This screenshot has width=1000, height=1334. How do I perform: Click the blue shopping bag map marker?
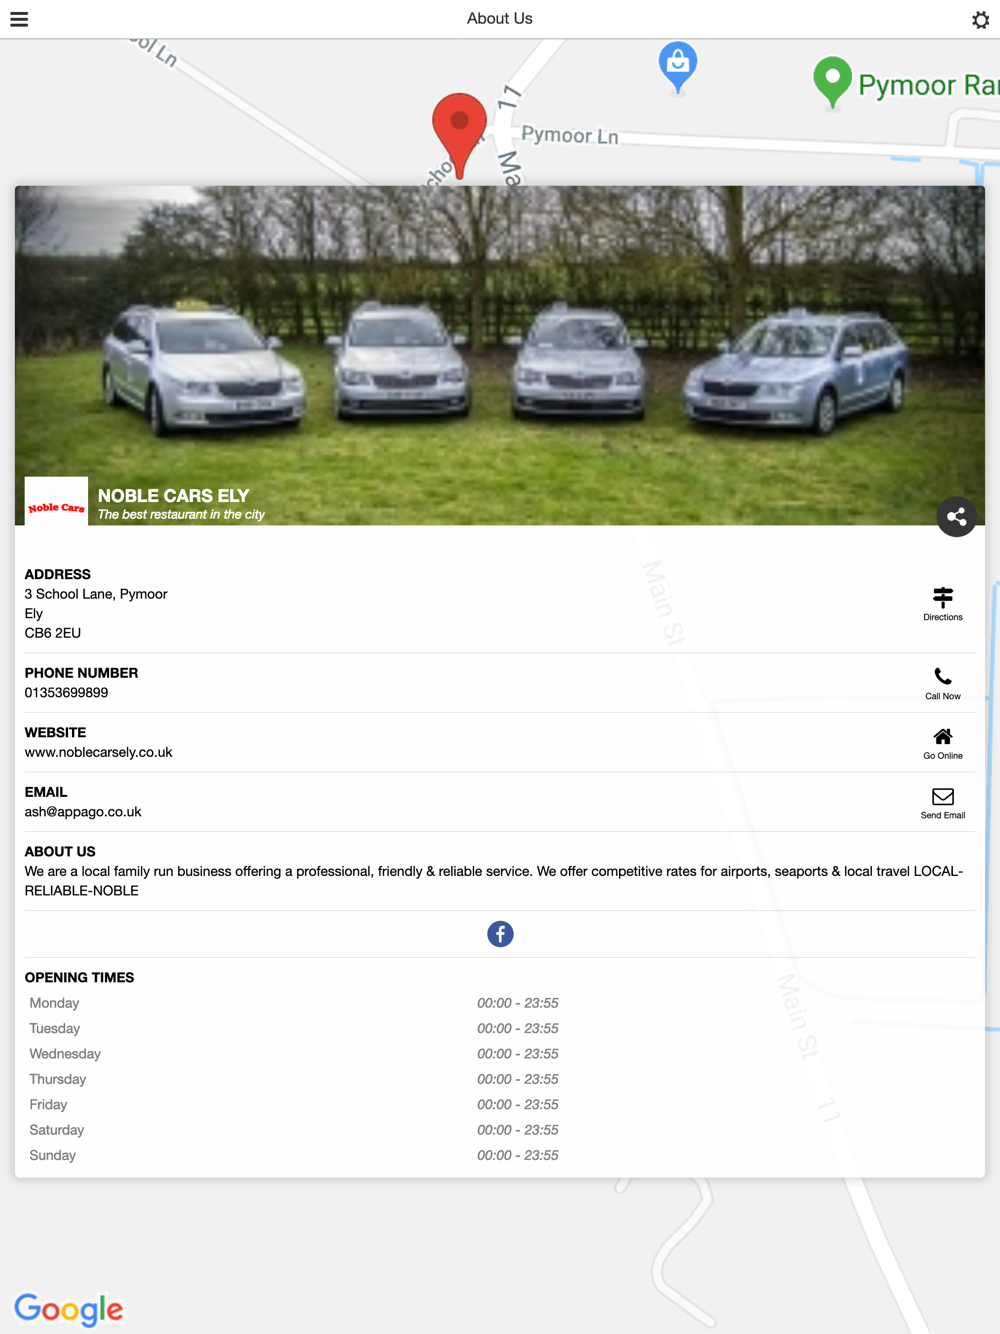pos(678,67)
